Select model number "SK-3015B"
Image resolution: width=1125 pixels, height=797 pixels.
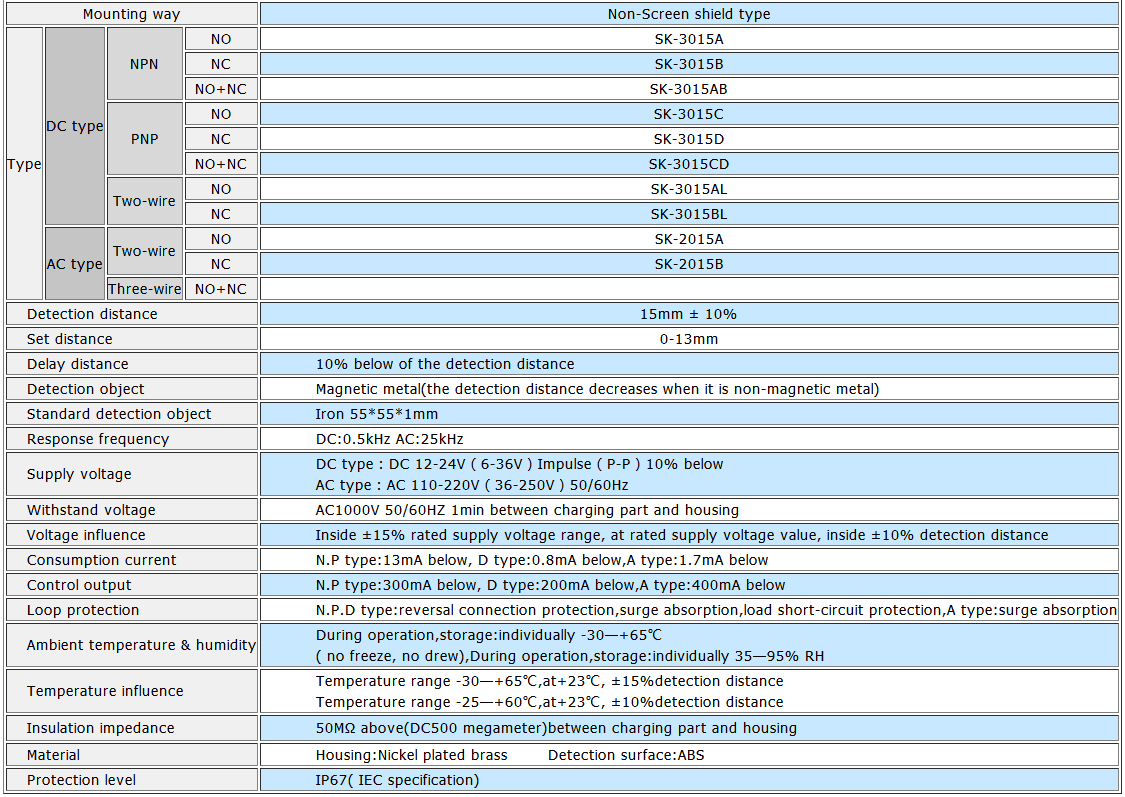tap(689, 65)
